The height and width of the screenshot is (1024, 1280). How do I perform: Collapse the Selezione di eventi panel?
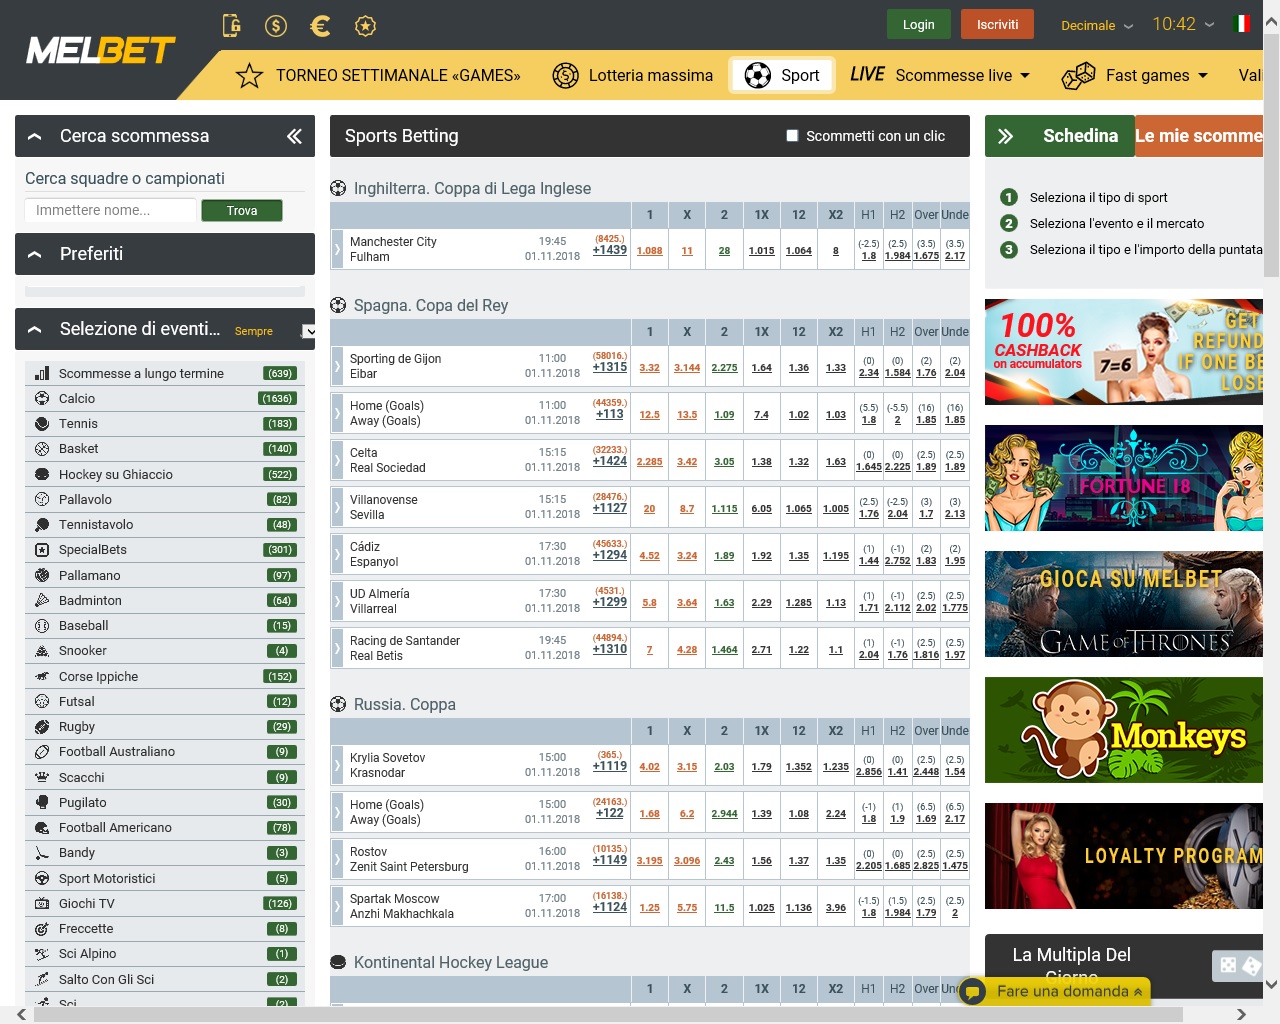click(x=35, y=329)
